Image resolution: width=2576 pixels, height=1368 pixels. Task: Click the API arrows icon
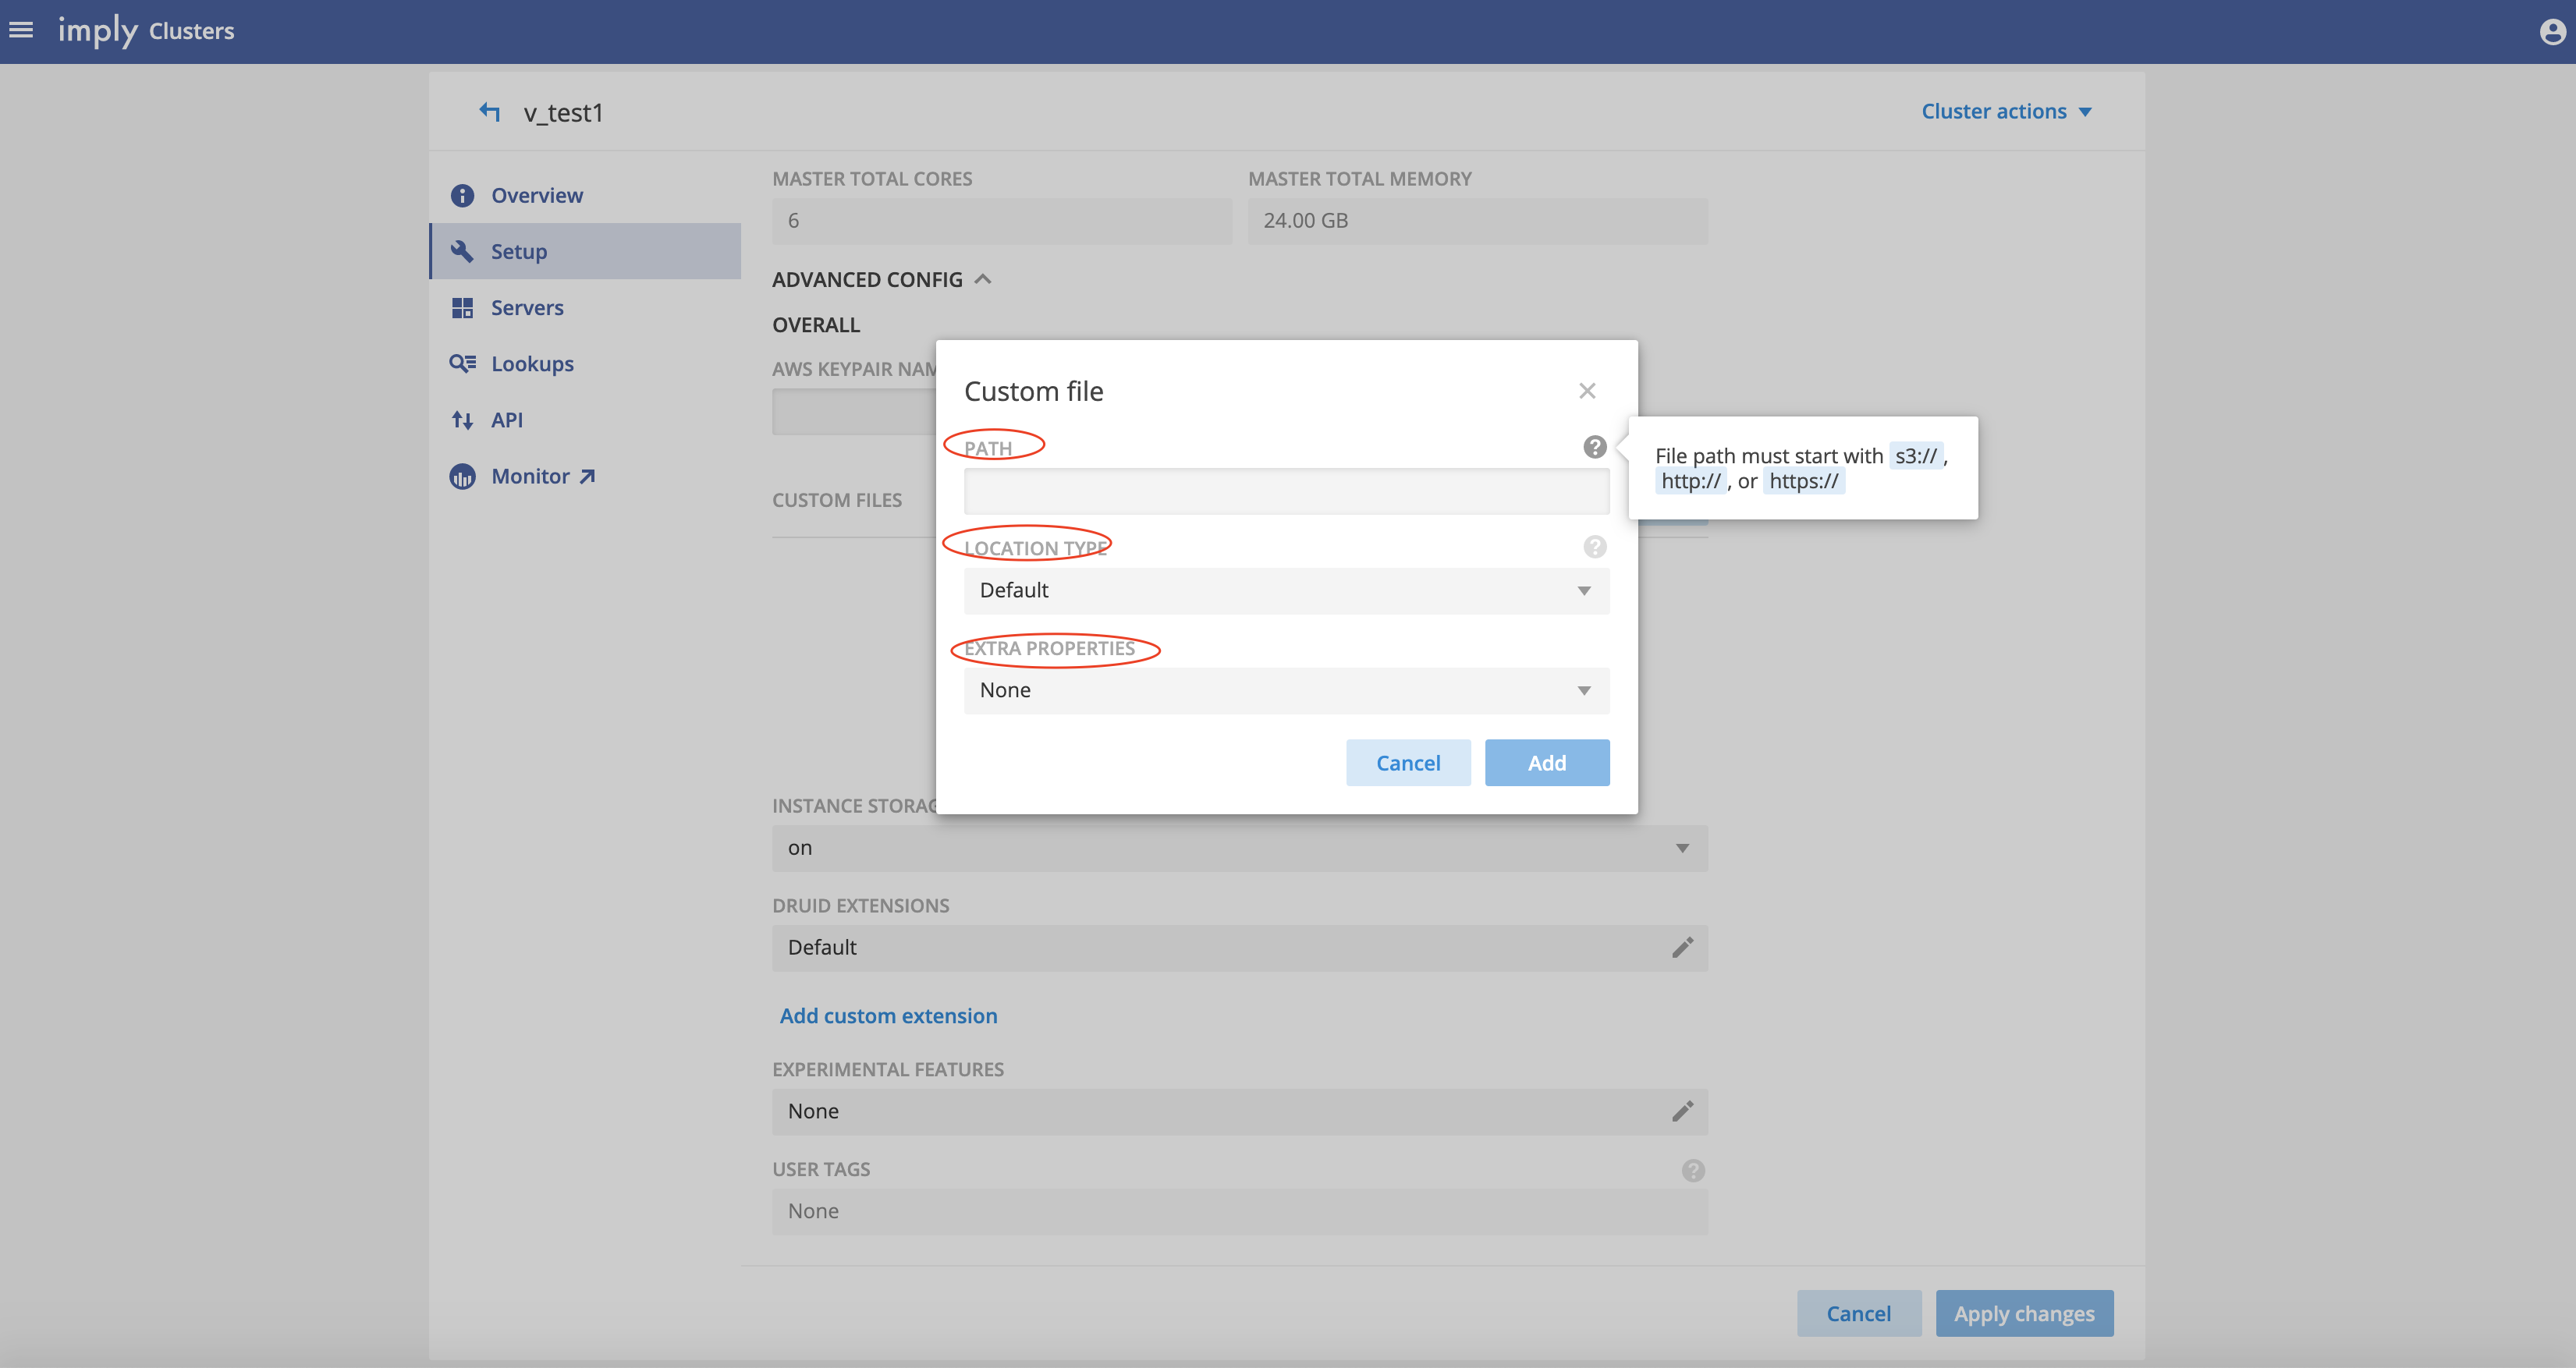click(462, 420)
